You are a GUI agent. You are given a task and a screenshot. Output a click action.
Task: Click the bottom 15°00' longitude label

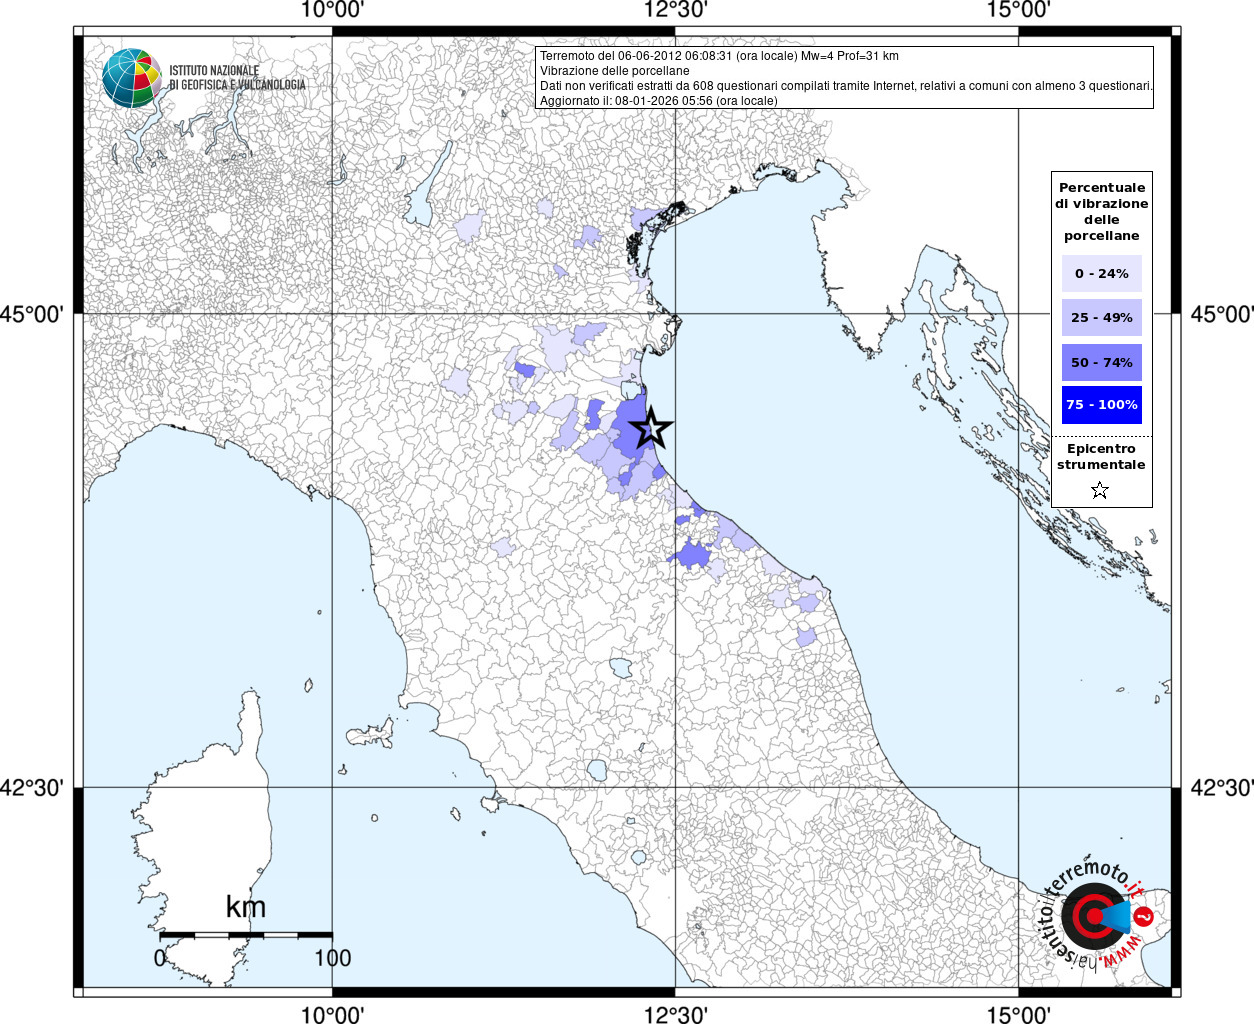(x=1018, y=1014)
